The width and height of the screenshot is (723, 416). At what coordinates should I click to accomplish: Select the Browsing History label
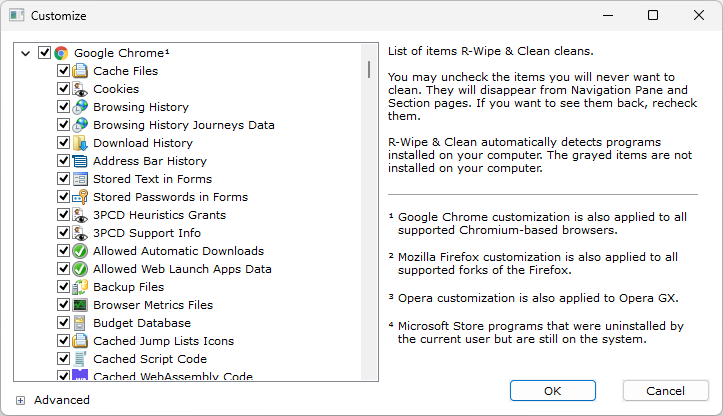[141, 107]
